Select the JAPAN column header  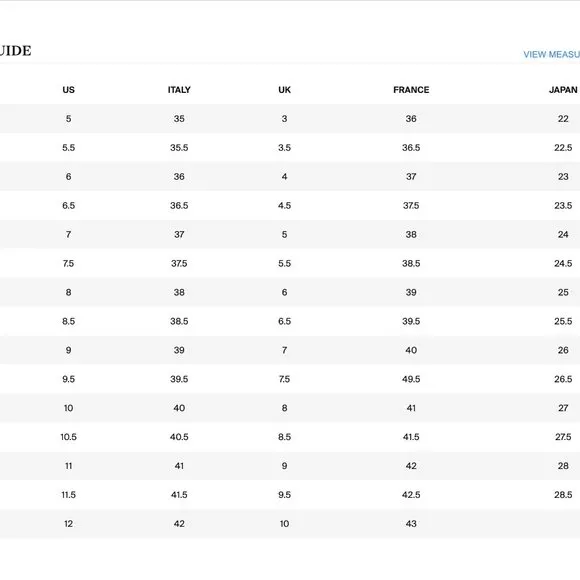tap(563, 90)
